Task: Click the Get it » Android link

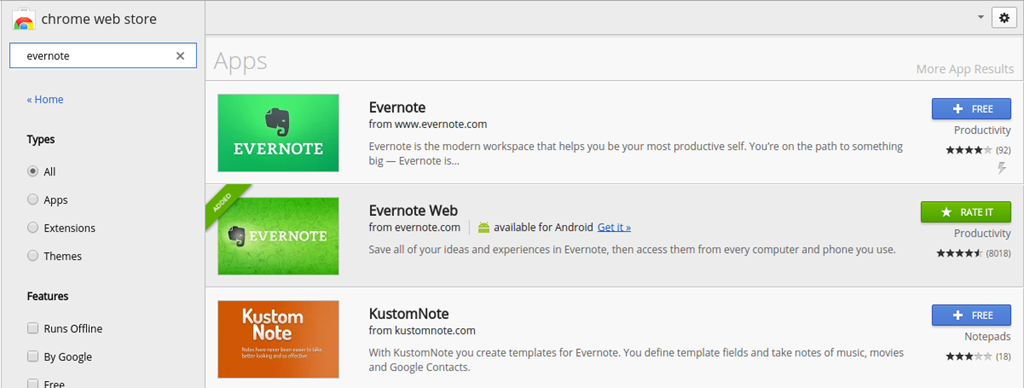Action: pyautogui.click(x=614, y=227)
